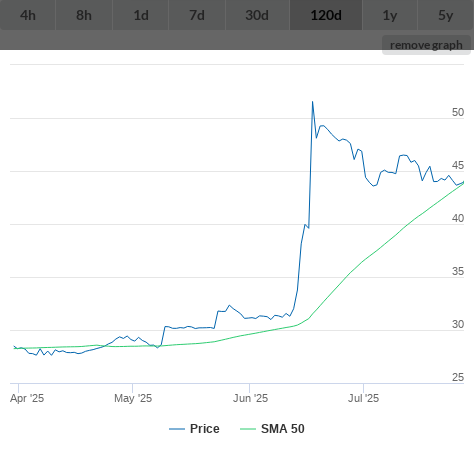474x455 pixels.
Task: Click the 30 value on the price axis
Action: (x=458, y=324)
